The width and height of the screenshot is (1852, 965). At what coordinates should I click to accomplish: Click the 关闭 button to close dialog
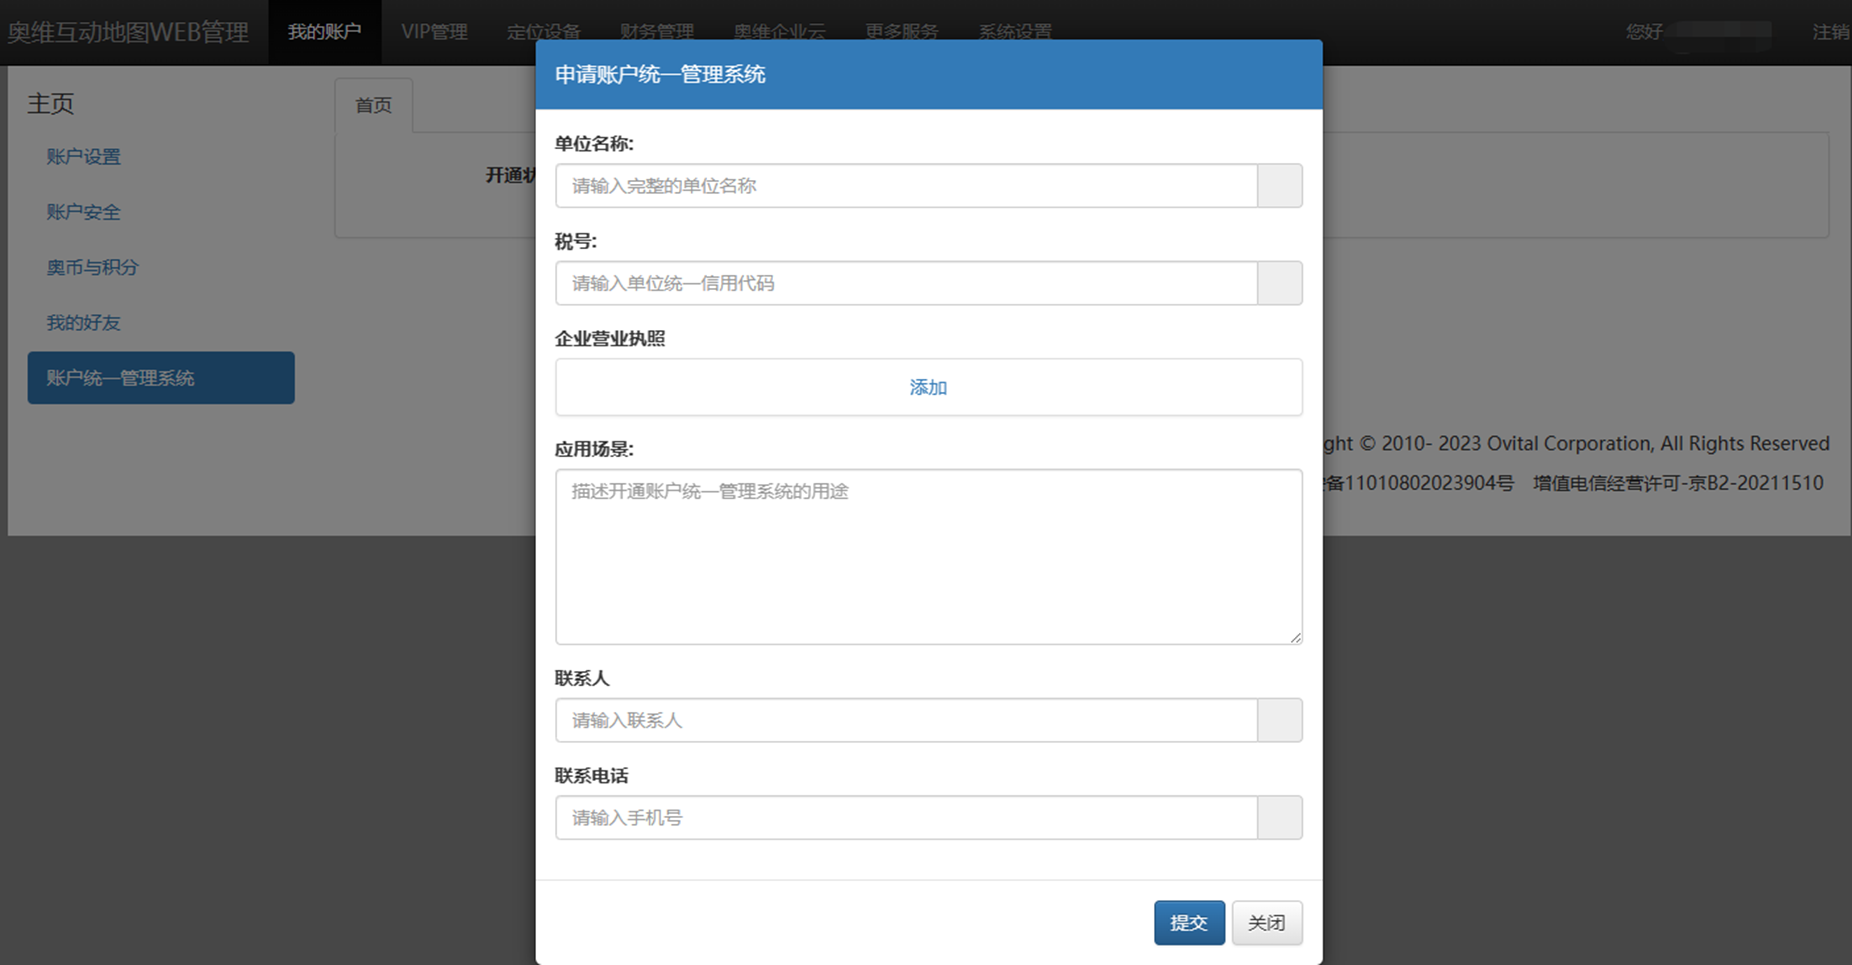(1267, 923)
